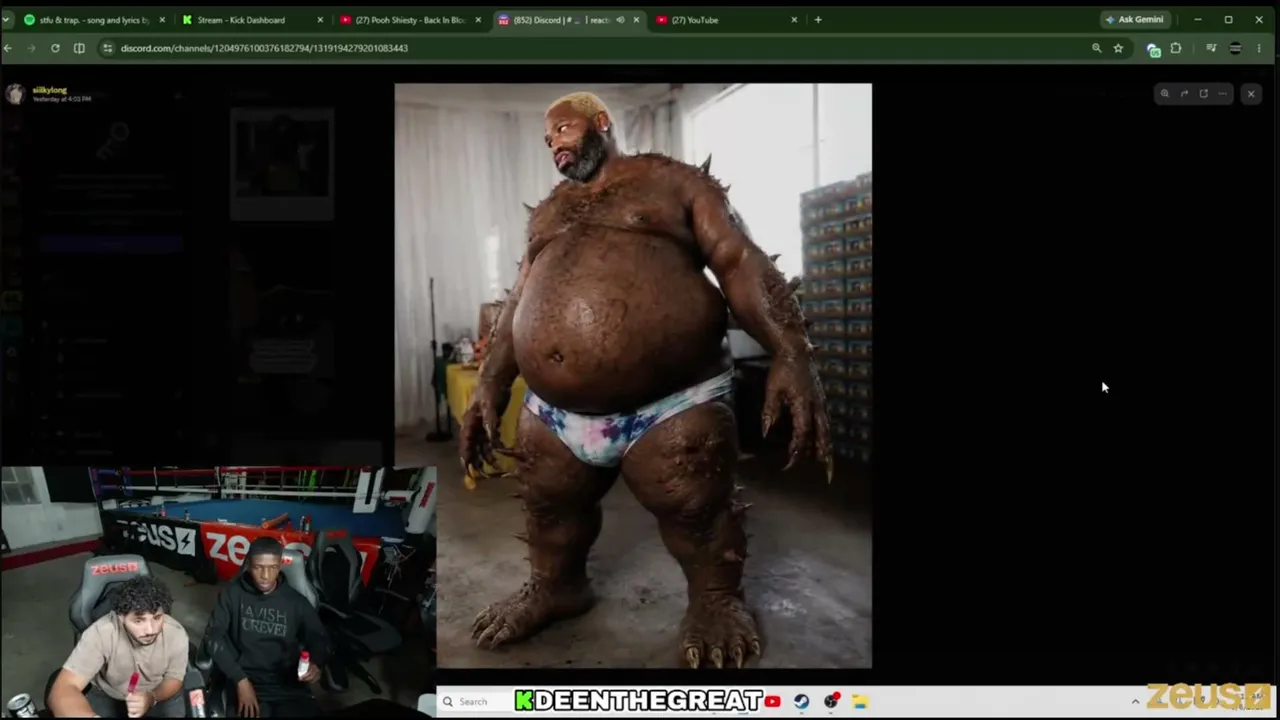Close the (27) YouTube tab
The width and height of the screenshot is (1280, 720).
[795, 20]
